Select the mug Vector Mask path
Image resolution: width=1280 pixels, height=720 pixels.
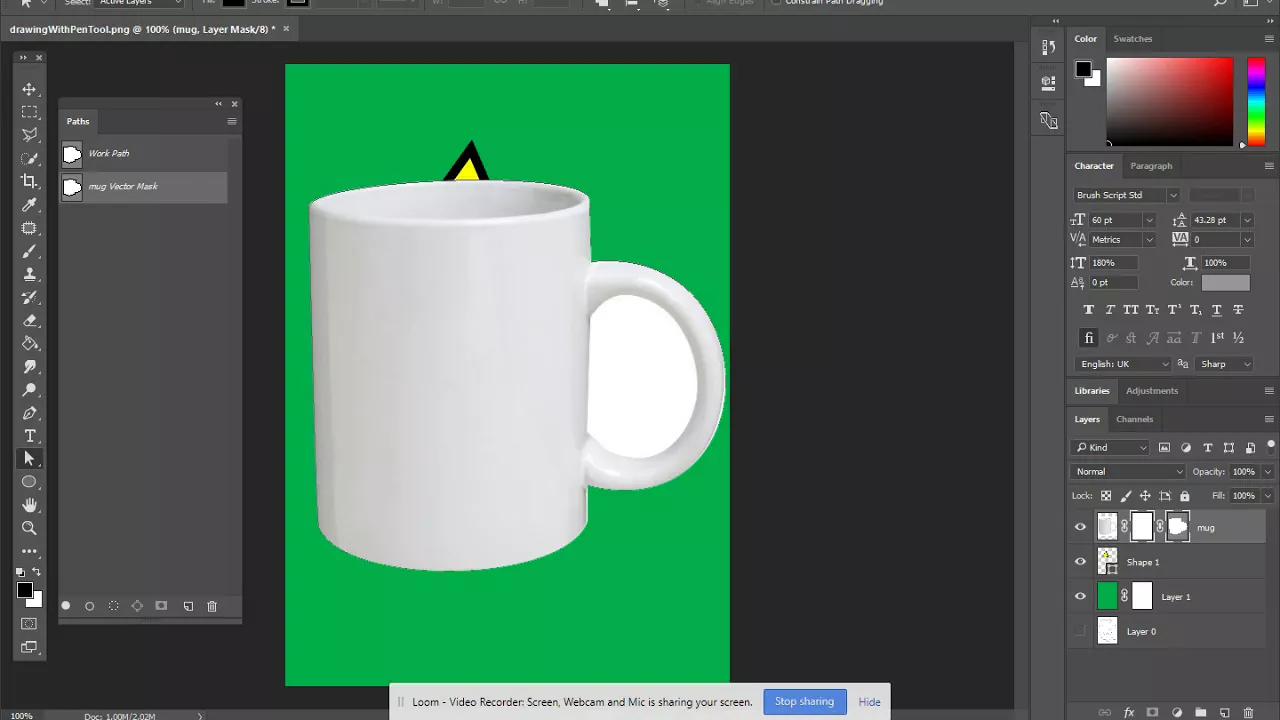[143, 187]
